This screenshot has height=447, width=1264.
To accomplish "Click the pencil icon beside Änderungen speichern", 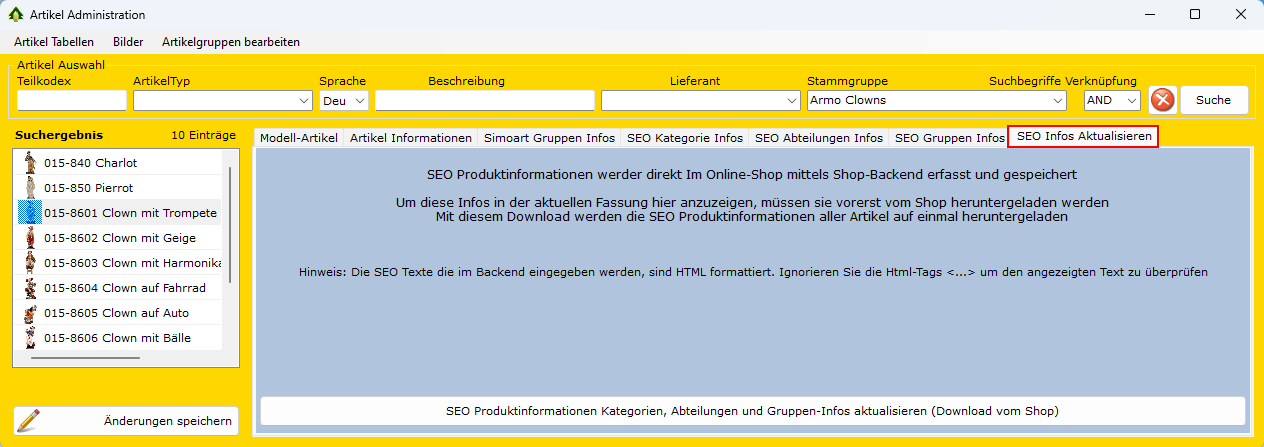I will pyautogui.click(x=30, y=421).
